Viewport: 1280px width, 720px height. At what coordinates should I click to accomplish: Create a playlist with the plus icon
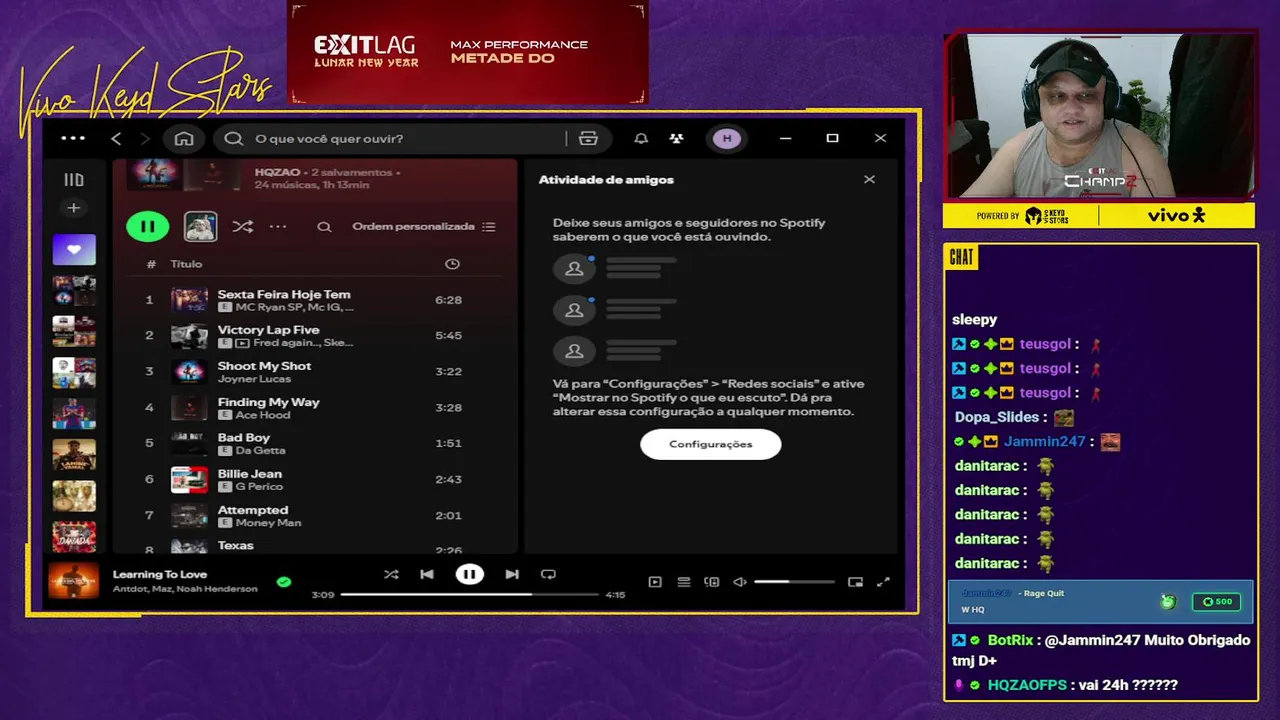pos(74,208)
